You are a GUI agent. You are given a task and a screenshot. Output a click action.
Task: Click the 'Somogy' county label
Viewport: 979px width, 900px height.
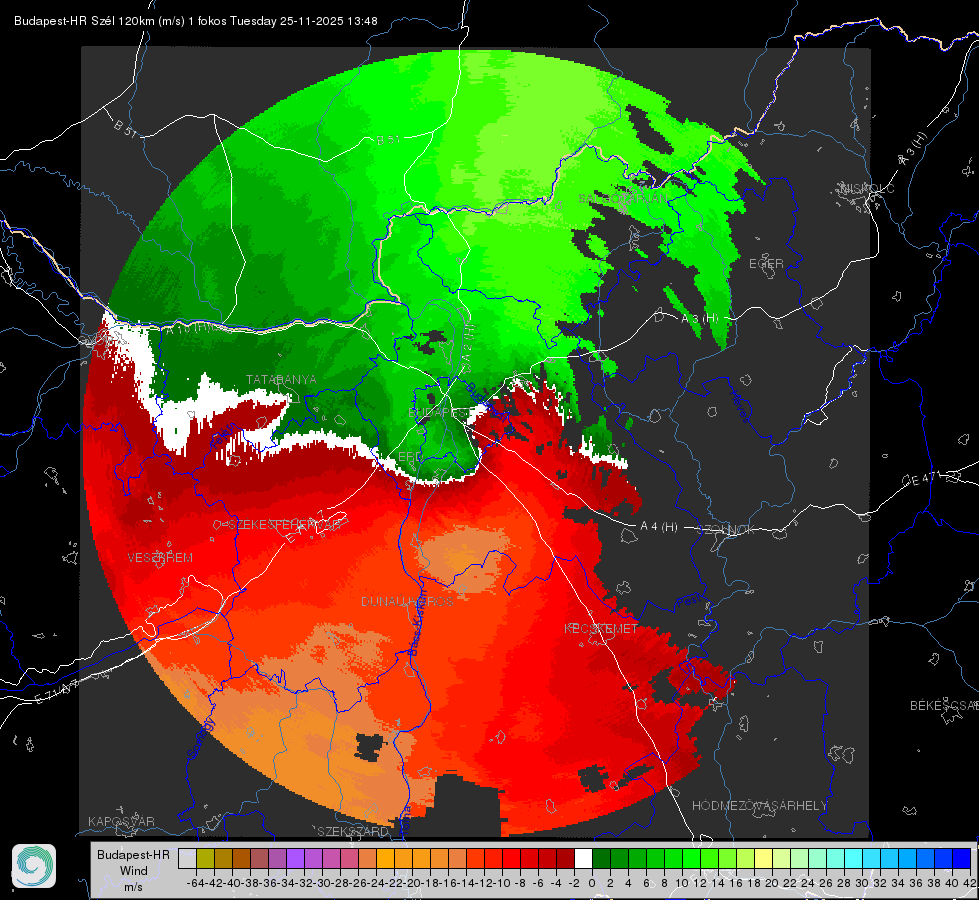tap(201, 739)
